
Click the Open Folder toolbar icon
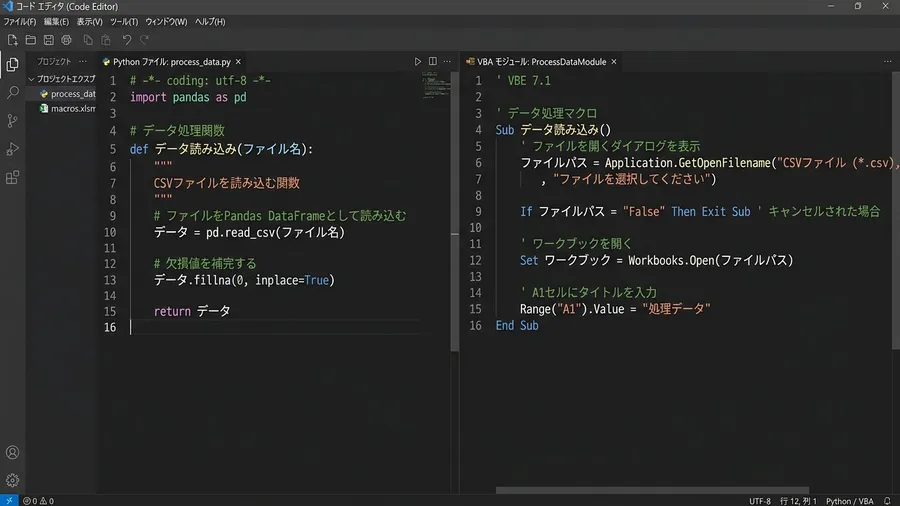coord(30,40)
